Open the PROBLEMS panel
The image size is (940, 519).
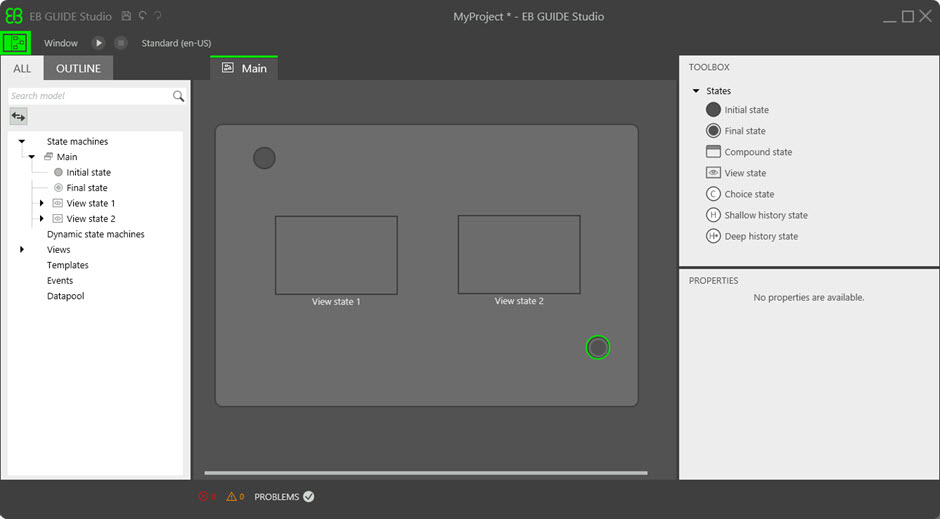[x=284, y=497]
